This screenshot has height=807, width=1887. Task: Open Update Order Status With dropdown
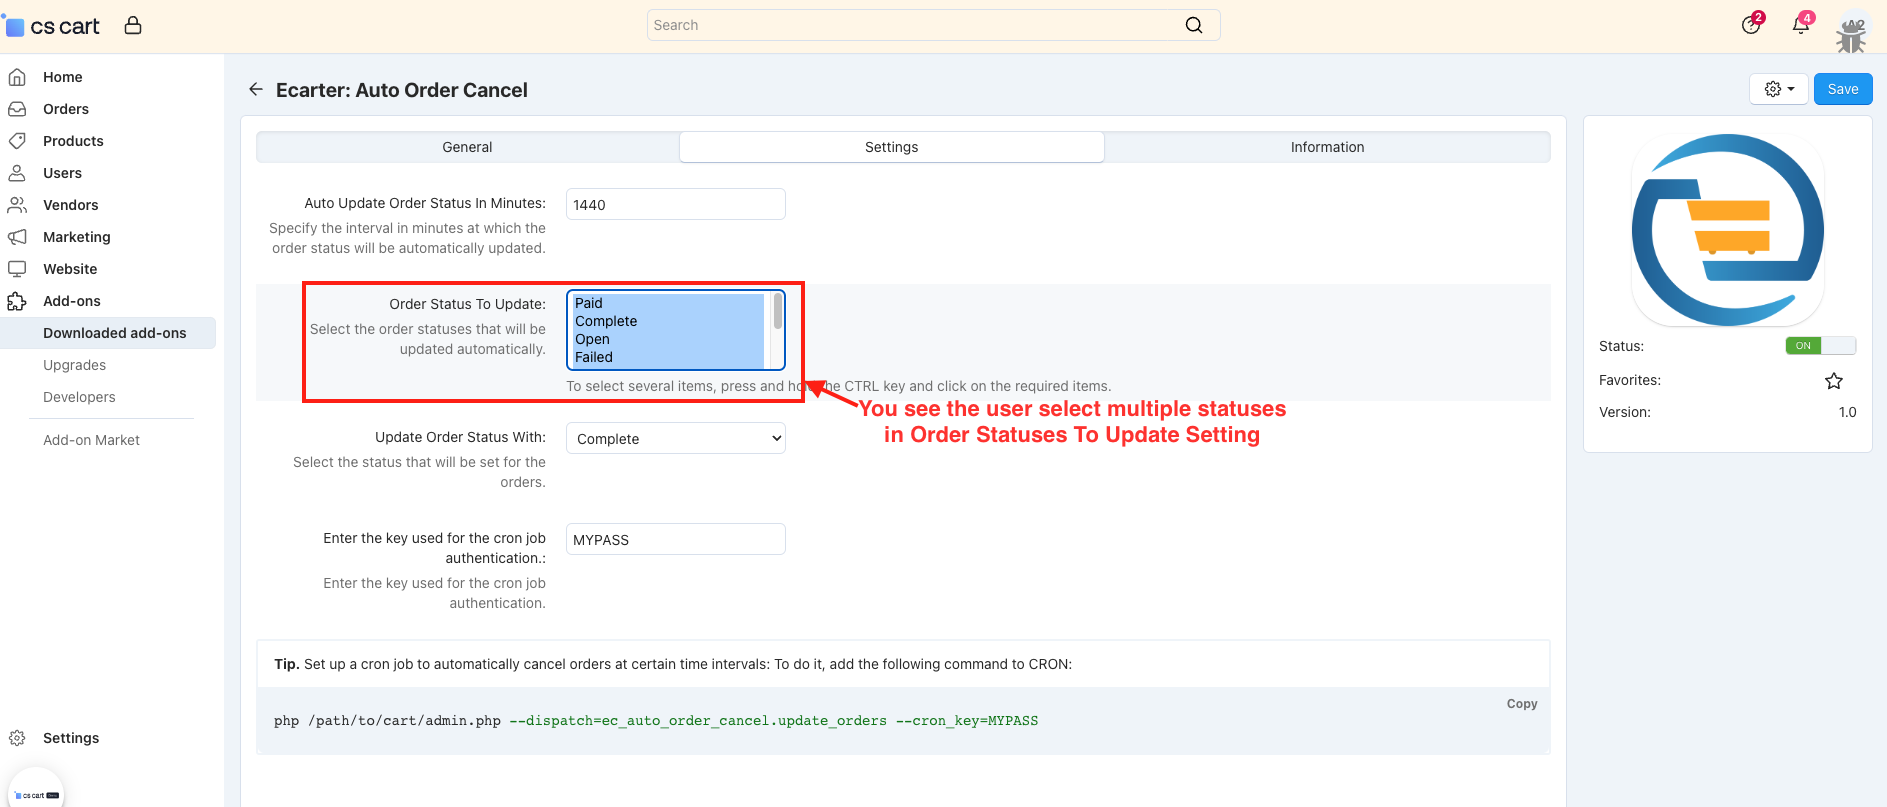676,438
